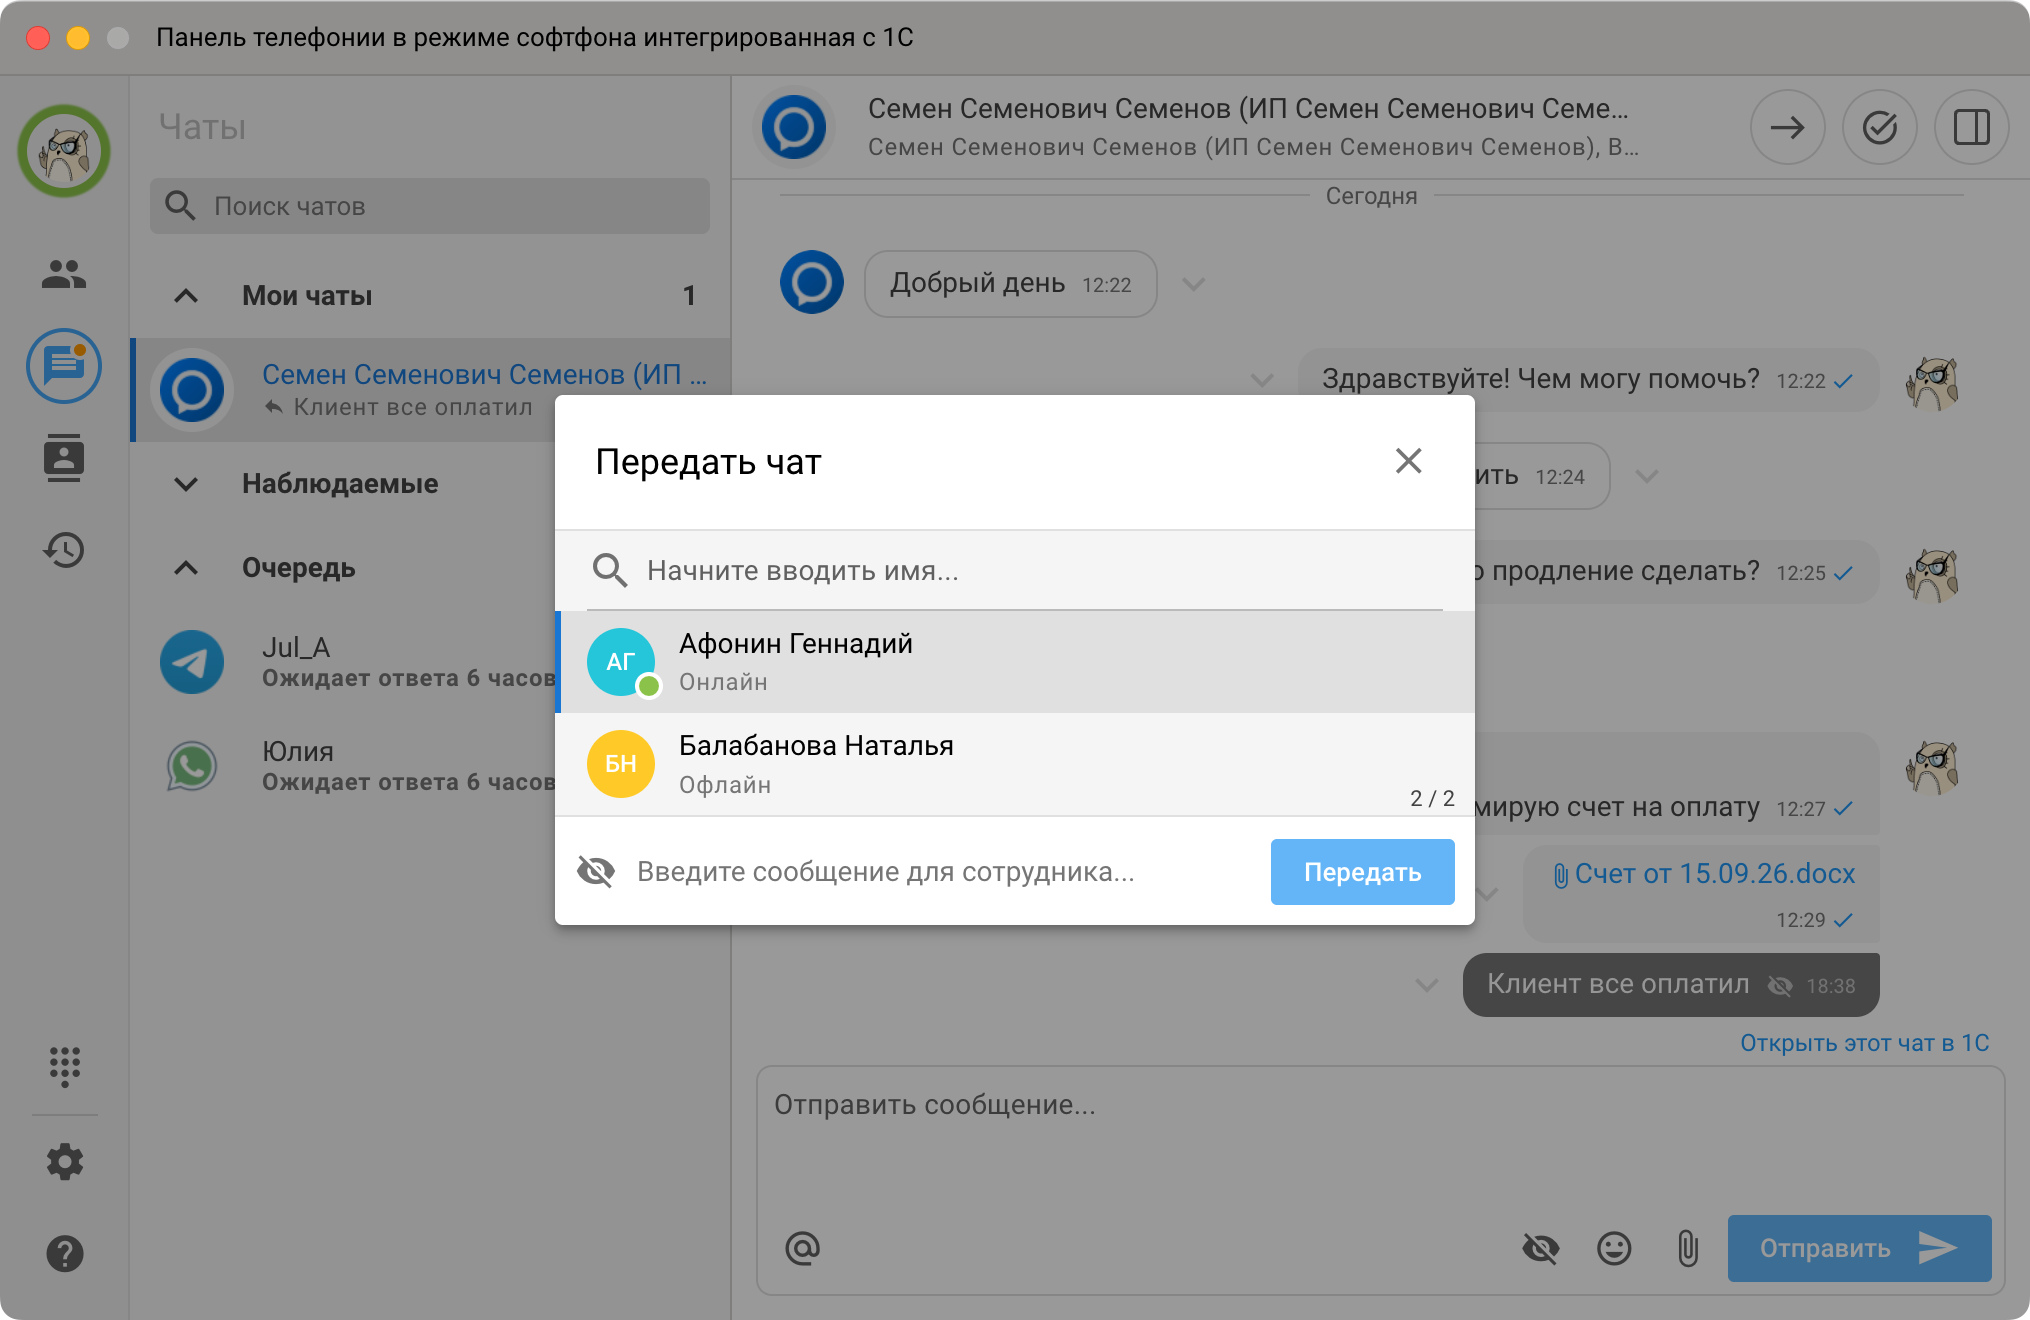
Task: Click the attach file paperclip icon
Action: click(x=1688, y=1248)
